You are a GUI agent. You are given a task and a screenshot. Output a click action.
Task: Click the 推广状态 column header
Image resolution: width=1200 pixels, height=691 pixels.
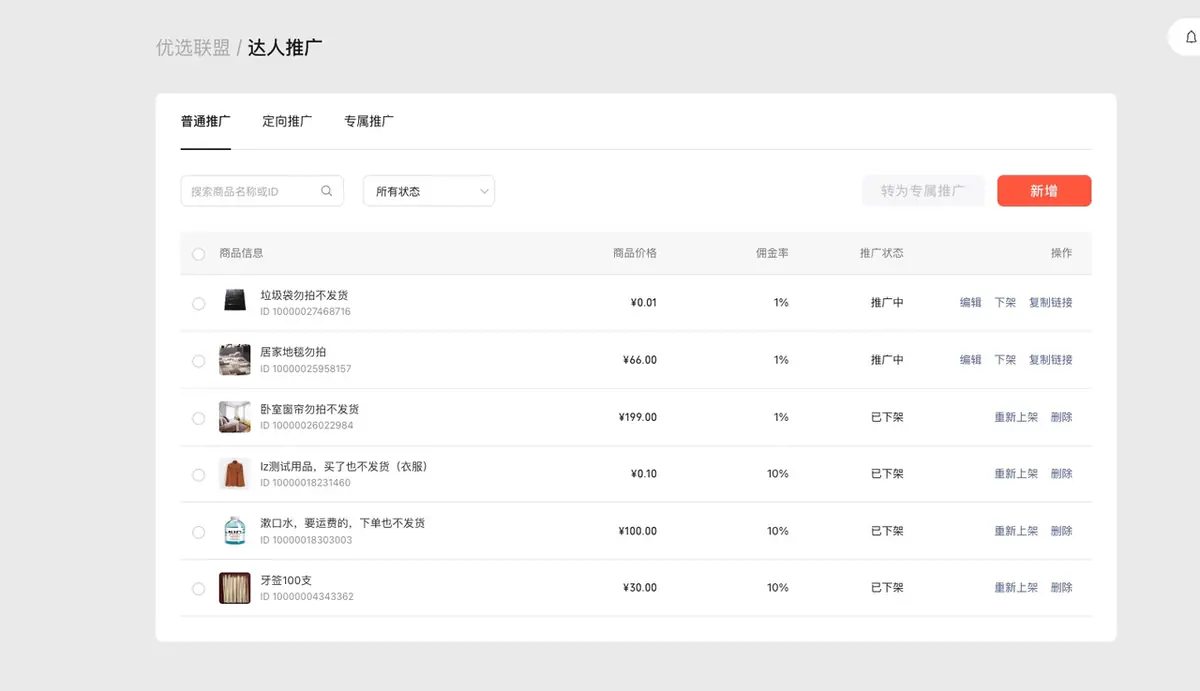(x=882, y=253)
